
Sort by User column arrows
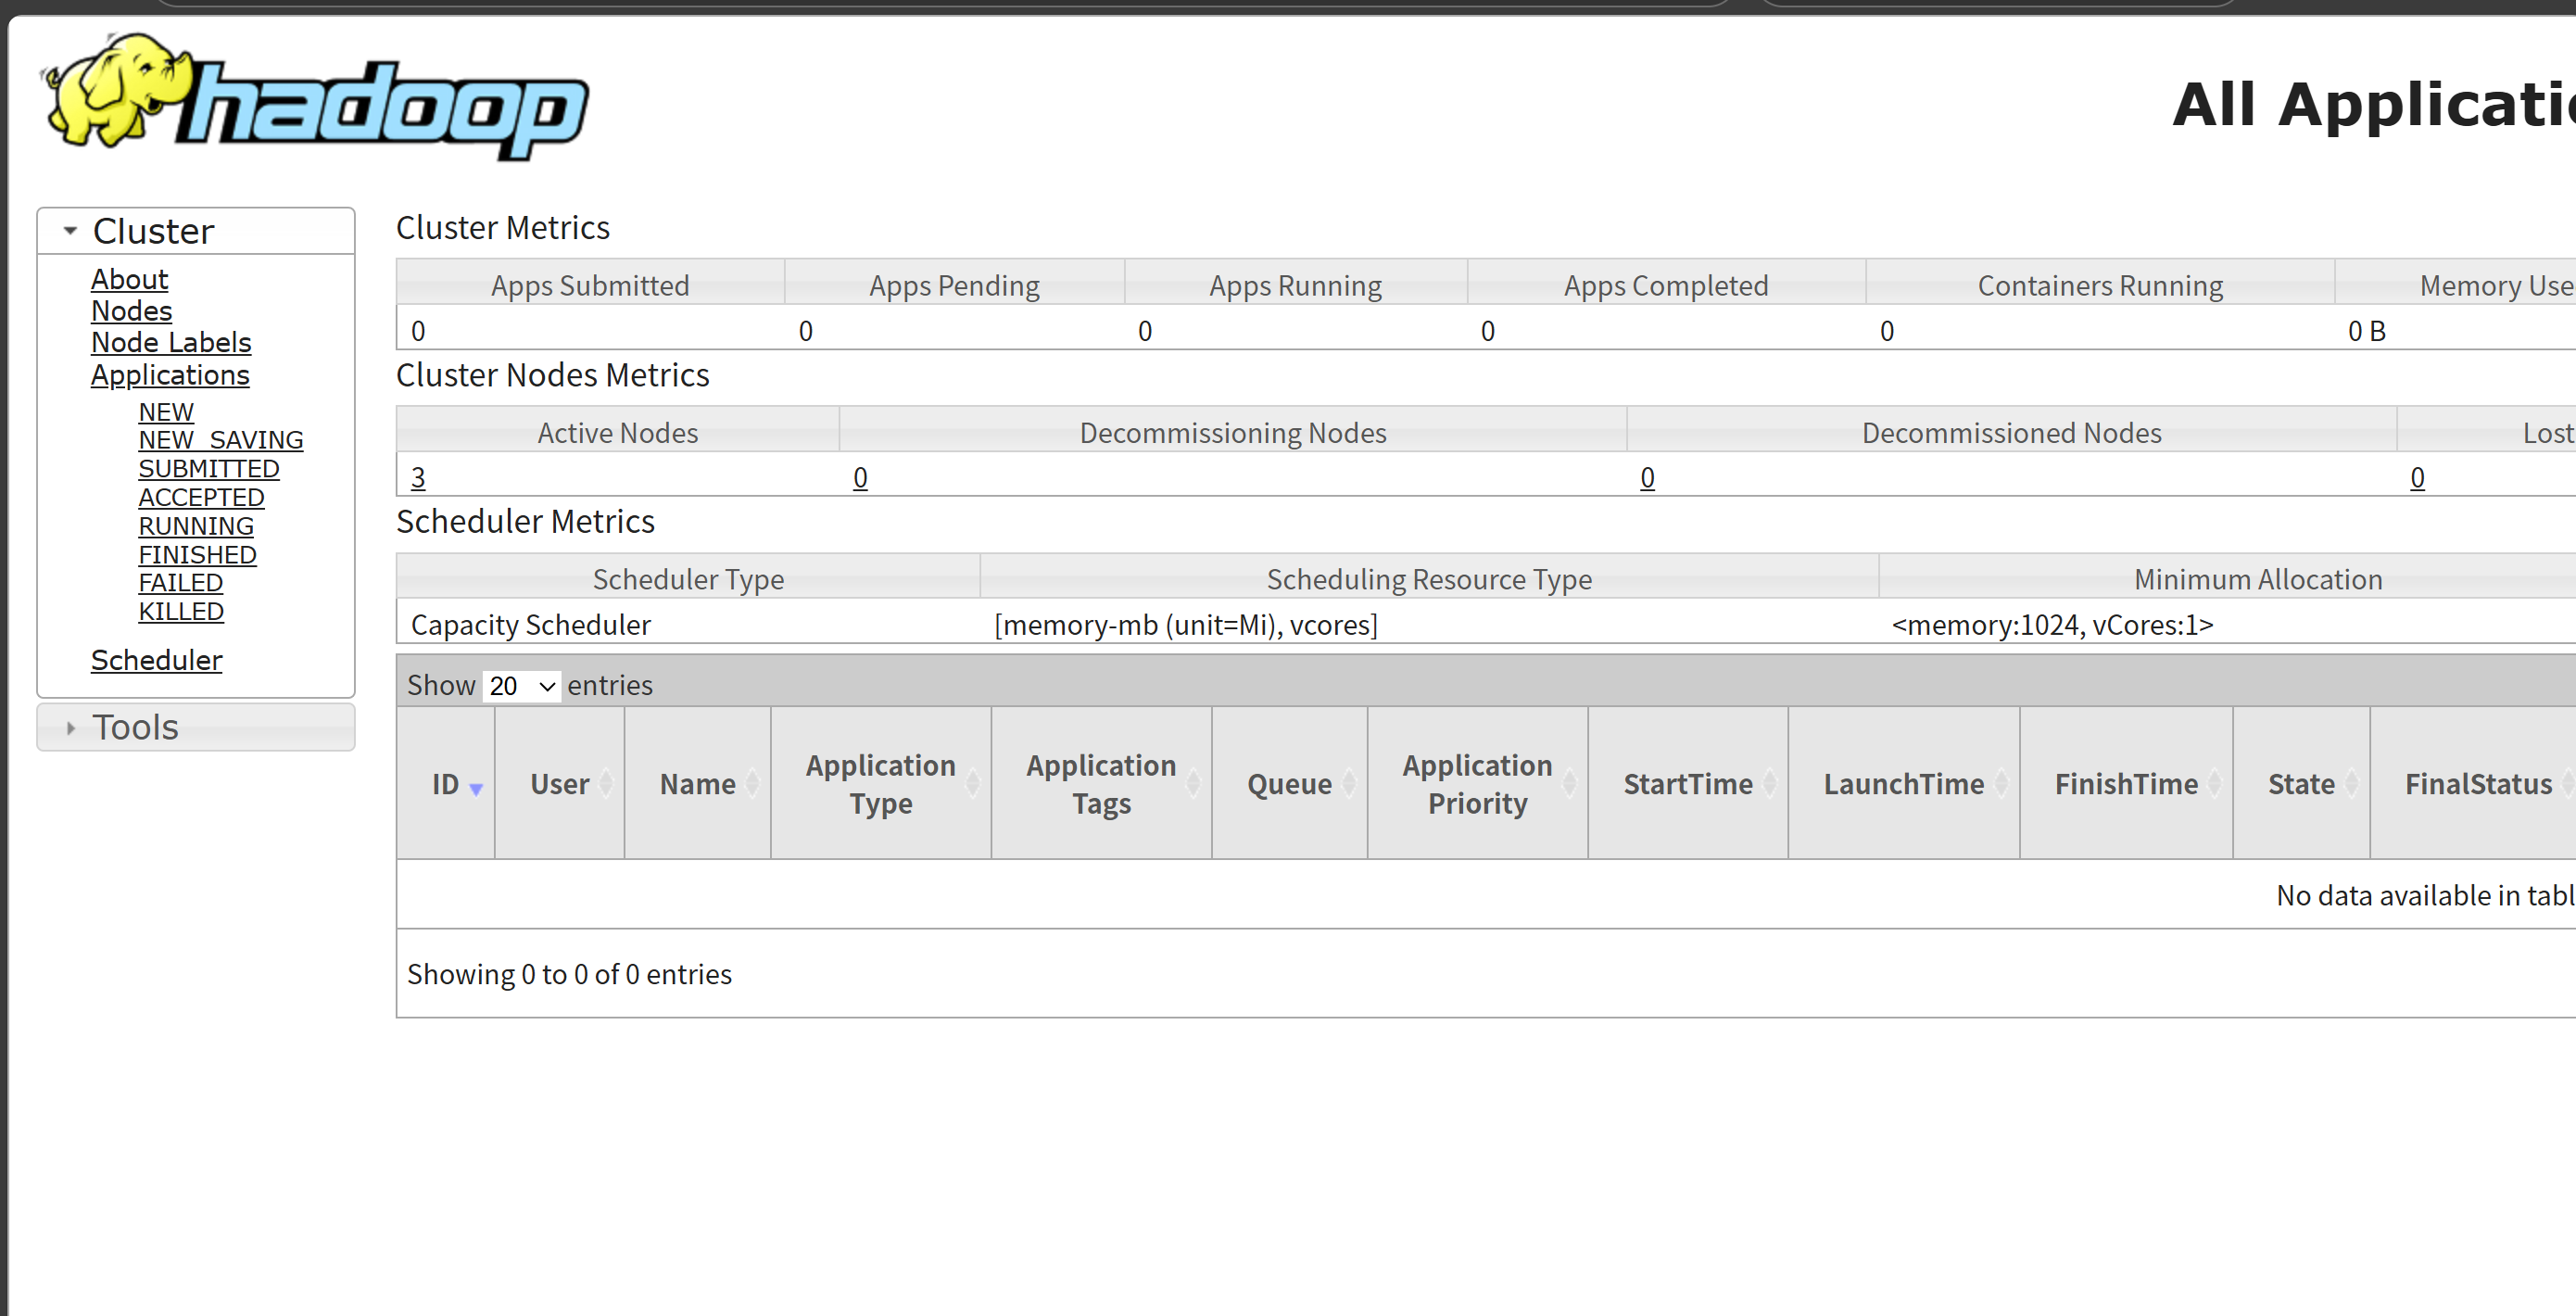605,783
